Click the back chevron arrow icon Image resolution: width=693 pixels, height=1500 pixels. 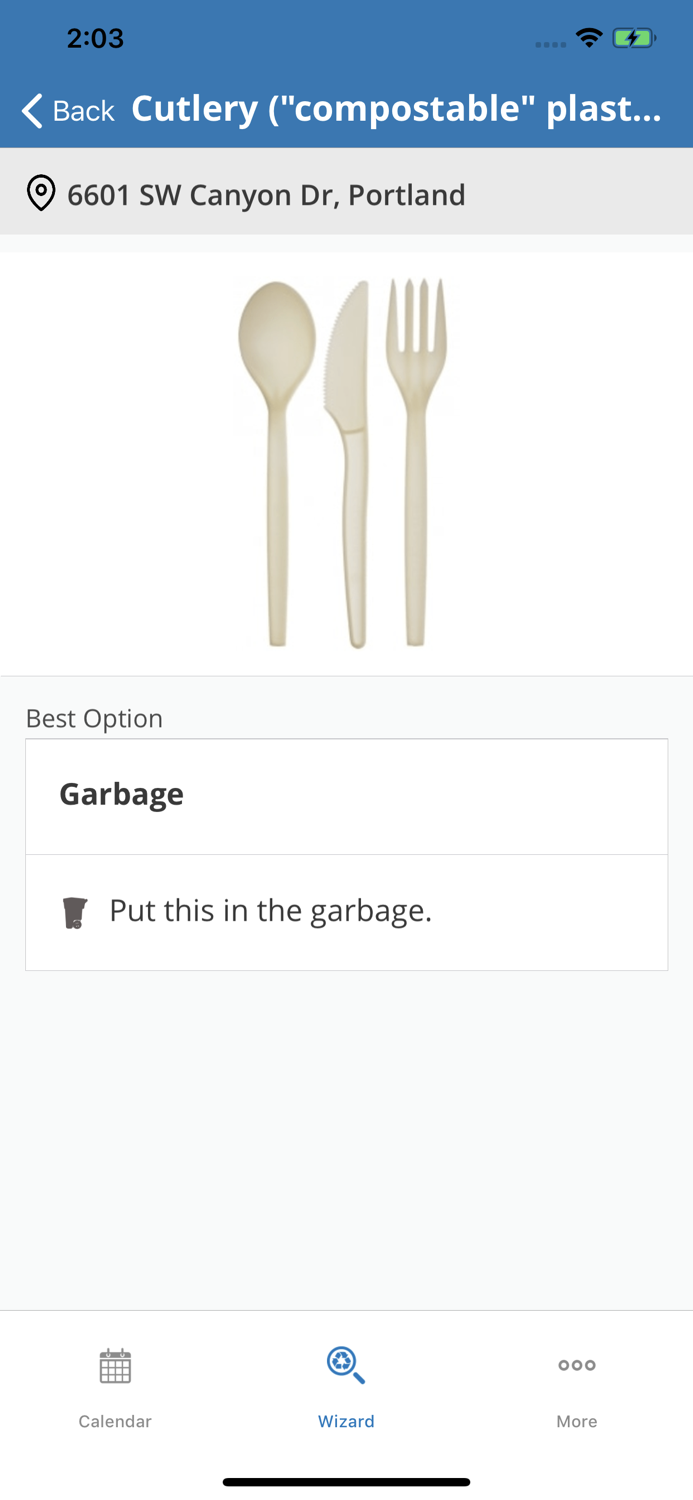(x=29, y=109)
